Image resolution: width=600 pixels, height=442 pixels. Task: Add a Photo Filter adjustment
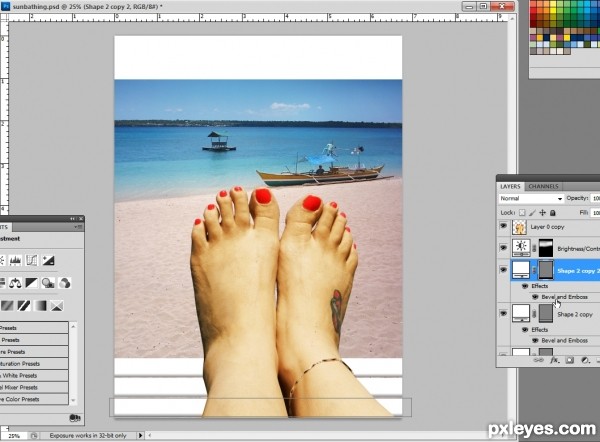point(48,283)
